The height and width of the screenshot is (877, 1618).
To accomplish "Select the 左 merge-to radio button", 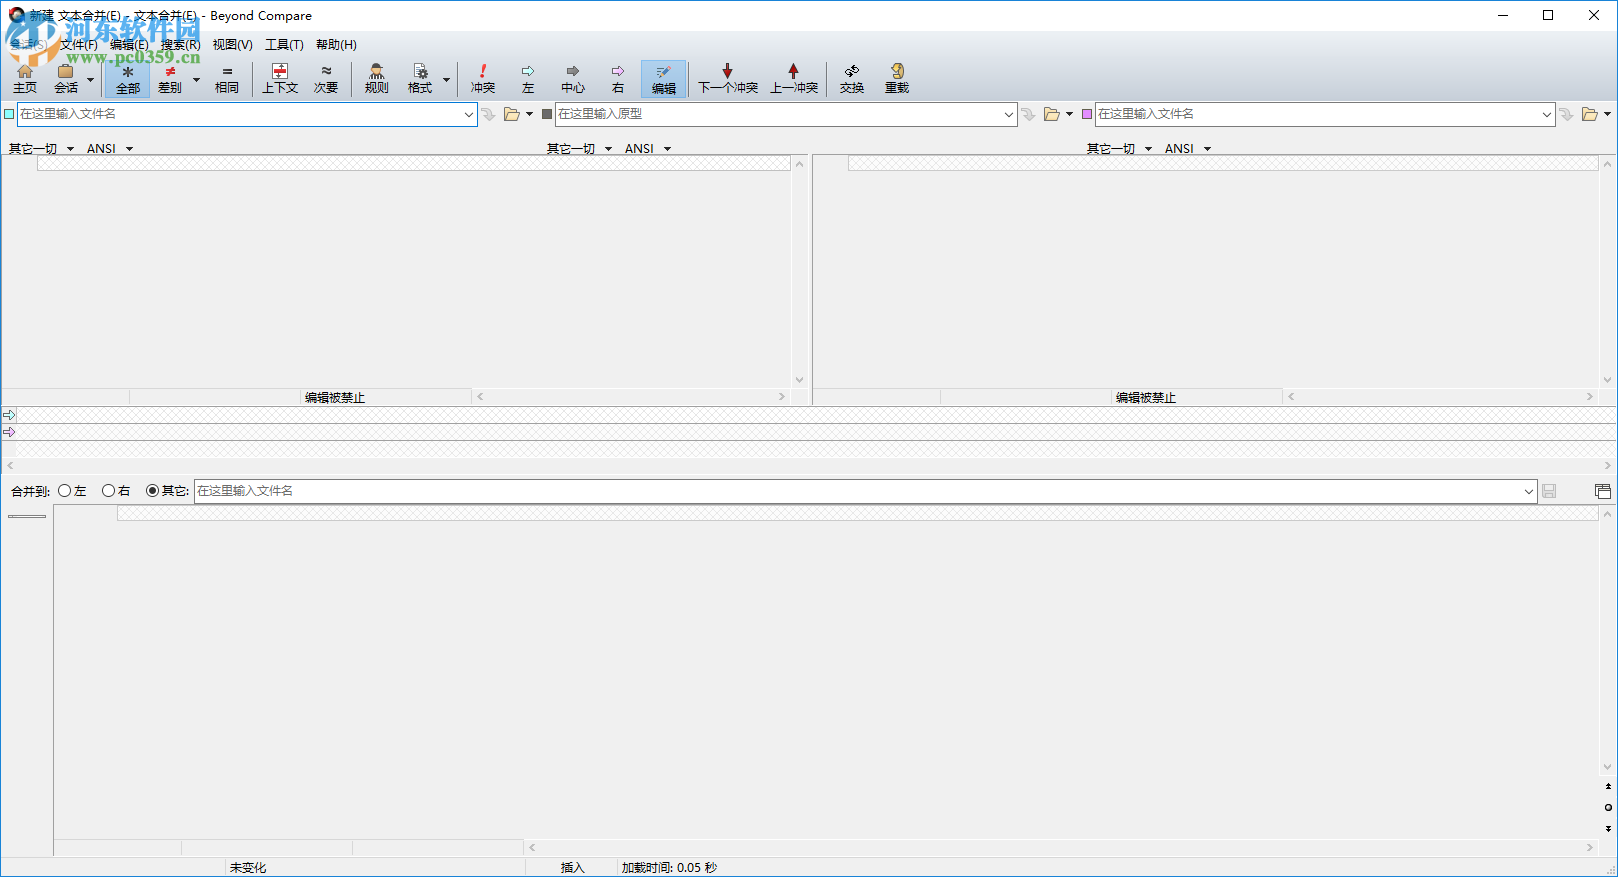I will [65, 491].
